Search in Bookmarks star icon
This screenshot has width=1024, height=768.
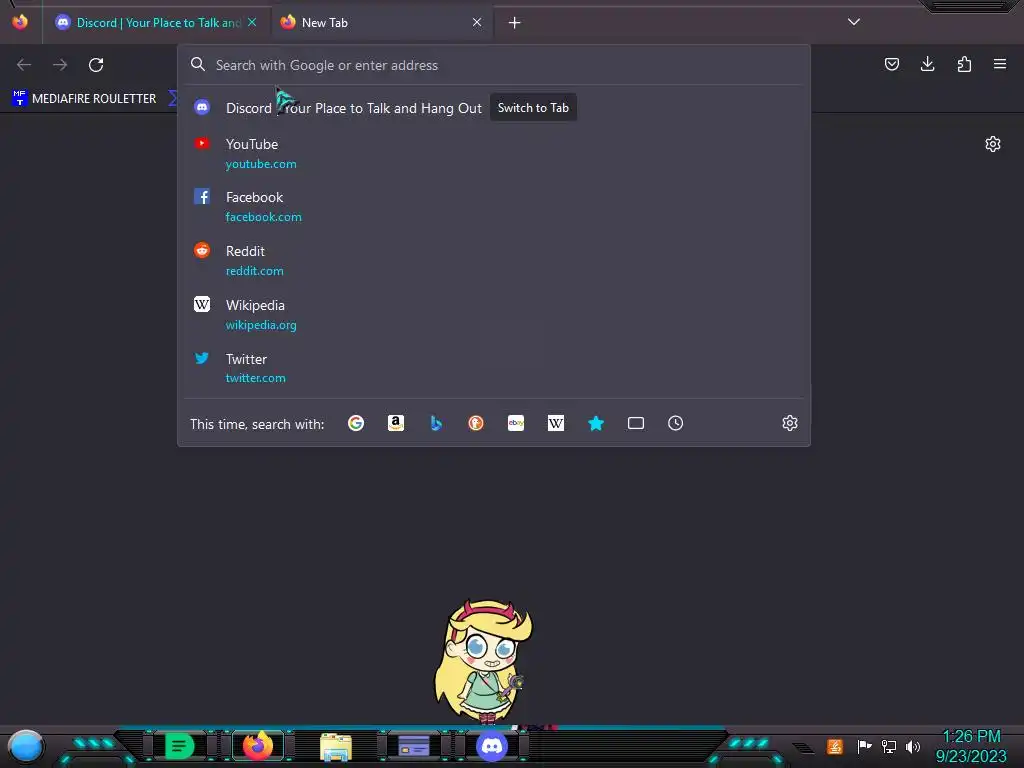(x=596, y=423)
